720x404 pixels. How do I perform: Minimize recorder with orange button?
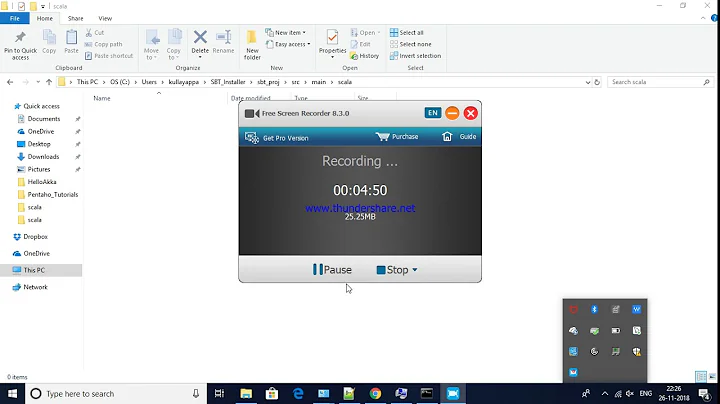pos(452,113)
